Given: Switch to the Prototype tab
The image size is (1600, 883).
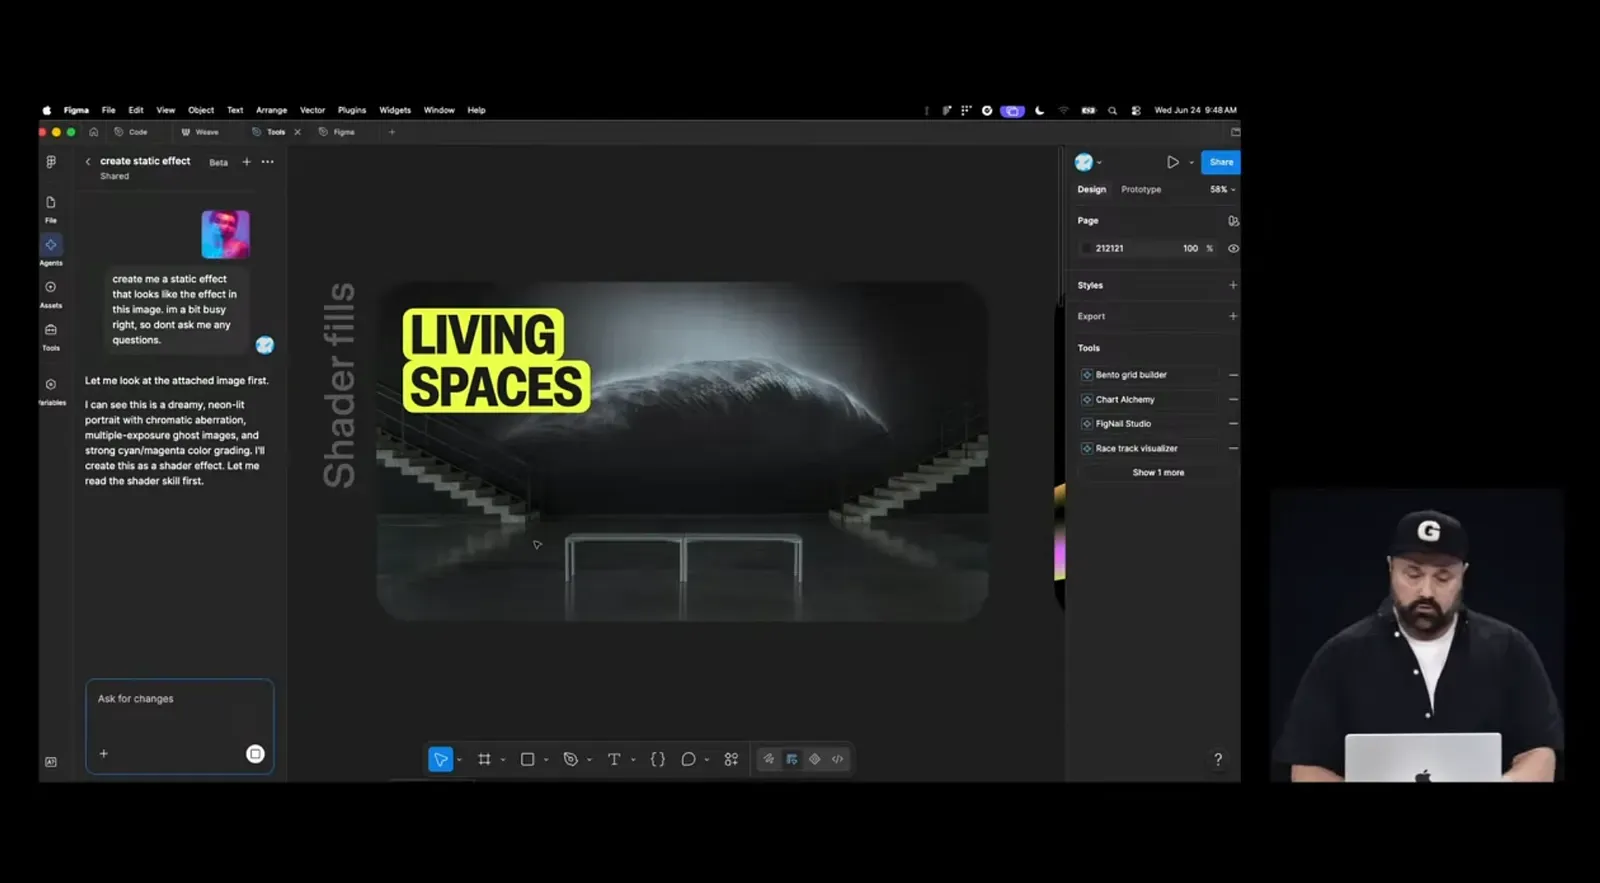Looking at the screenshot, I should point(1141,189).
